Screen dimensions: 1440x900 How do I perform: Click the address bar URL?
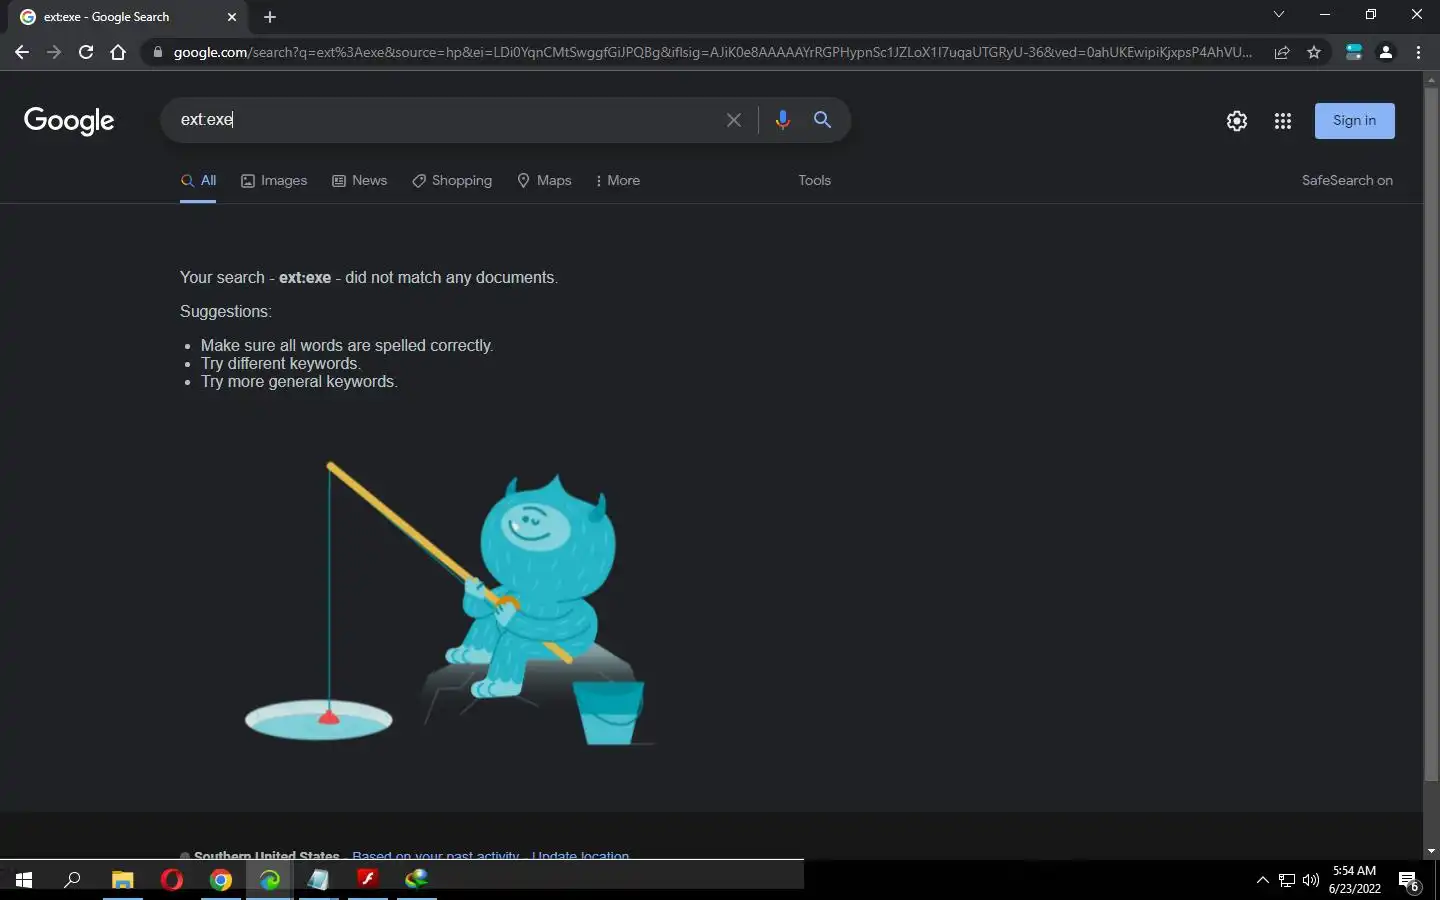(712, 52)
